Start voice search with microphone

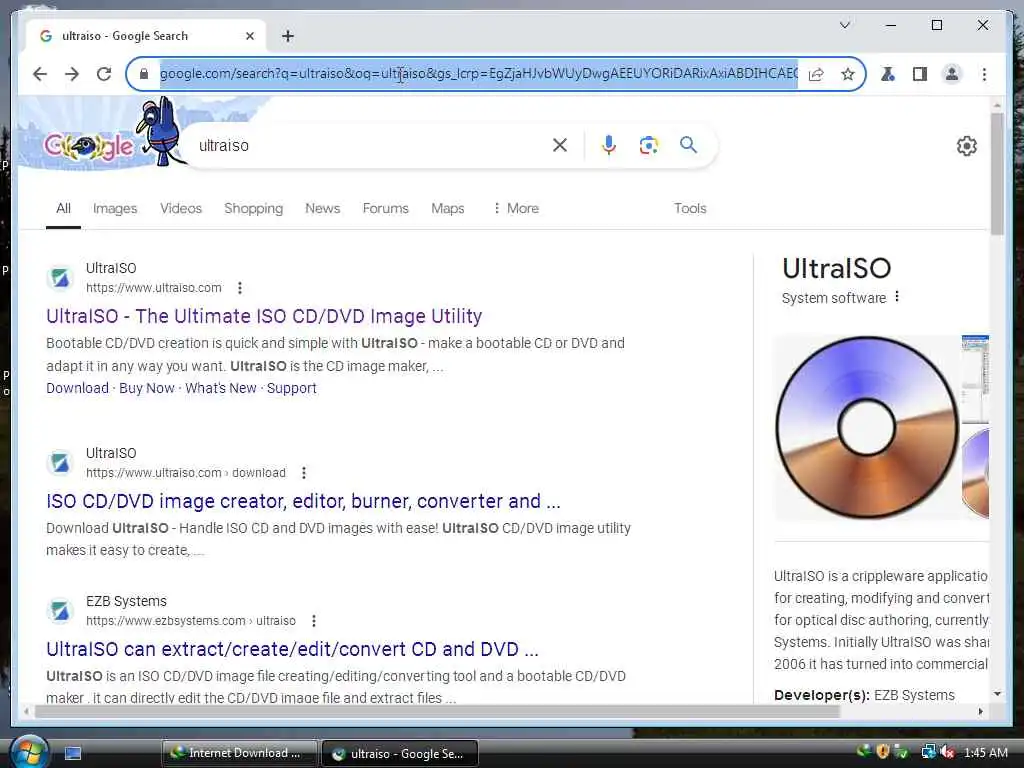pos(609,145)
